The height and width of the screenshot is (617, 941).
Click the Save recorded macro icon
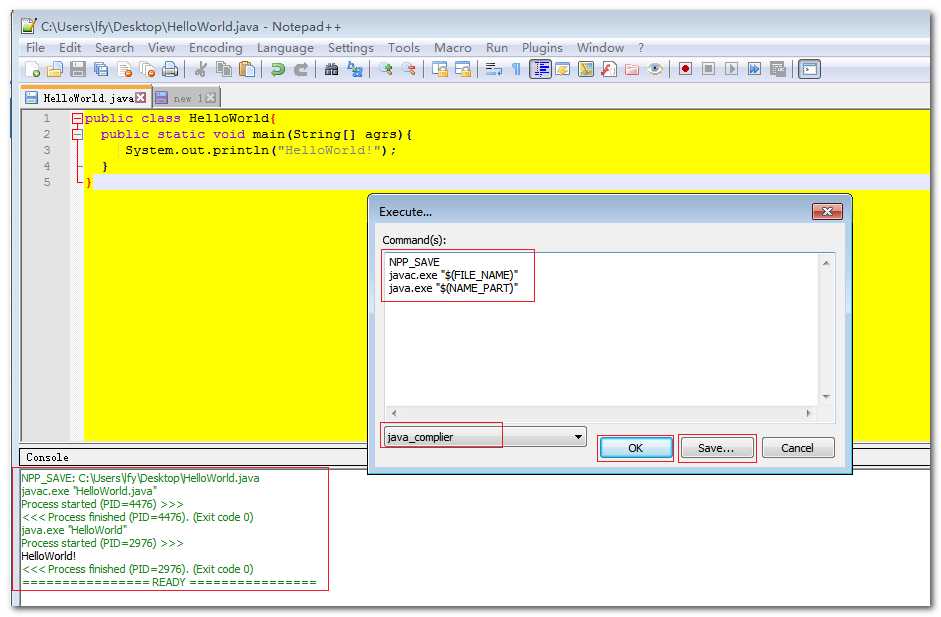[778, 70]
